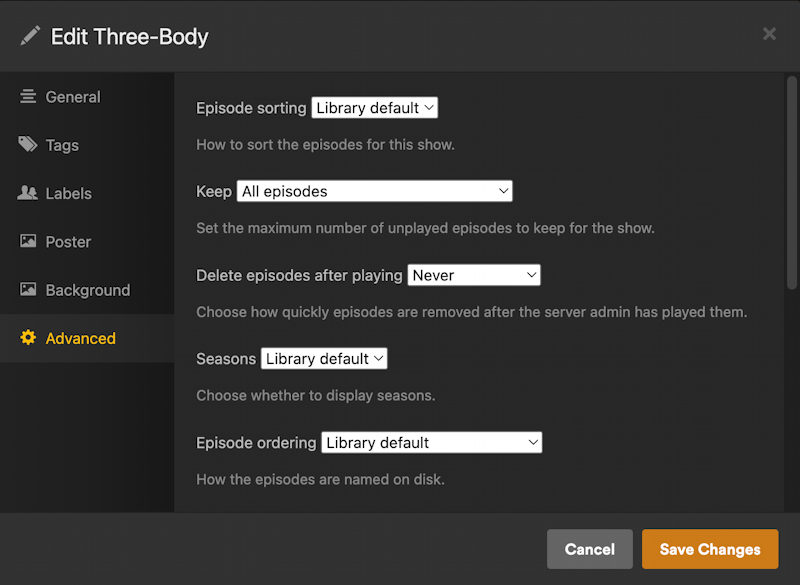Click 'How to sort the episodes' description
This screenshot has height=585, width=800.
coord(325,145)
